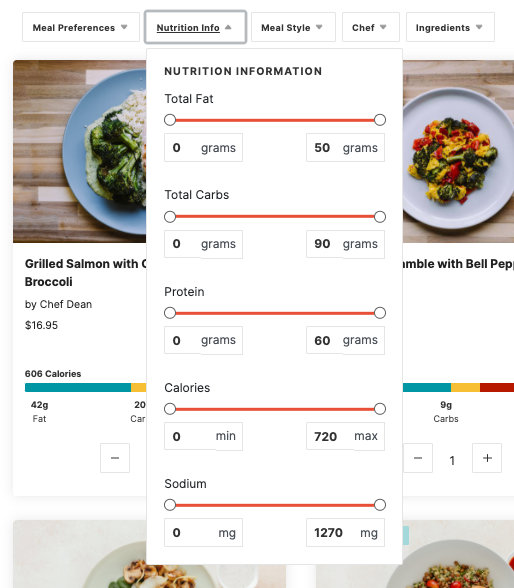Select the Calories 720 max field
This screenshot has height=588, width=514.
tap(345, 436)
